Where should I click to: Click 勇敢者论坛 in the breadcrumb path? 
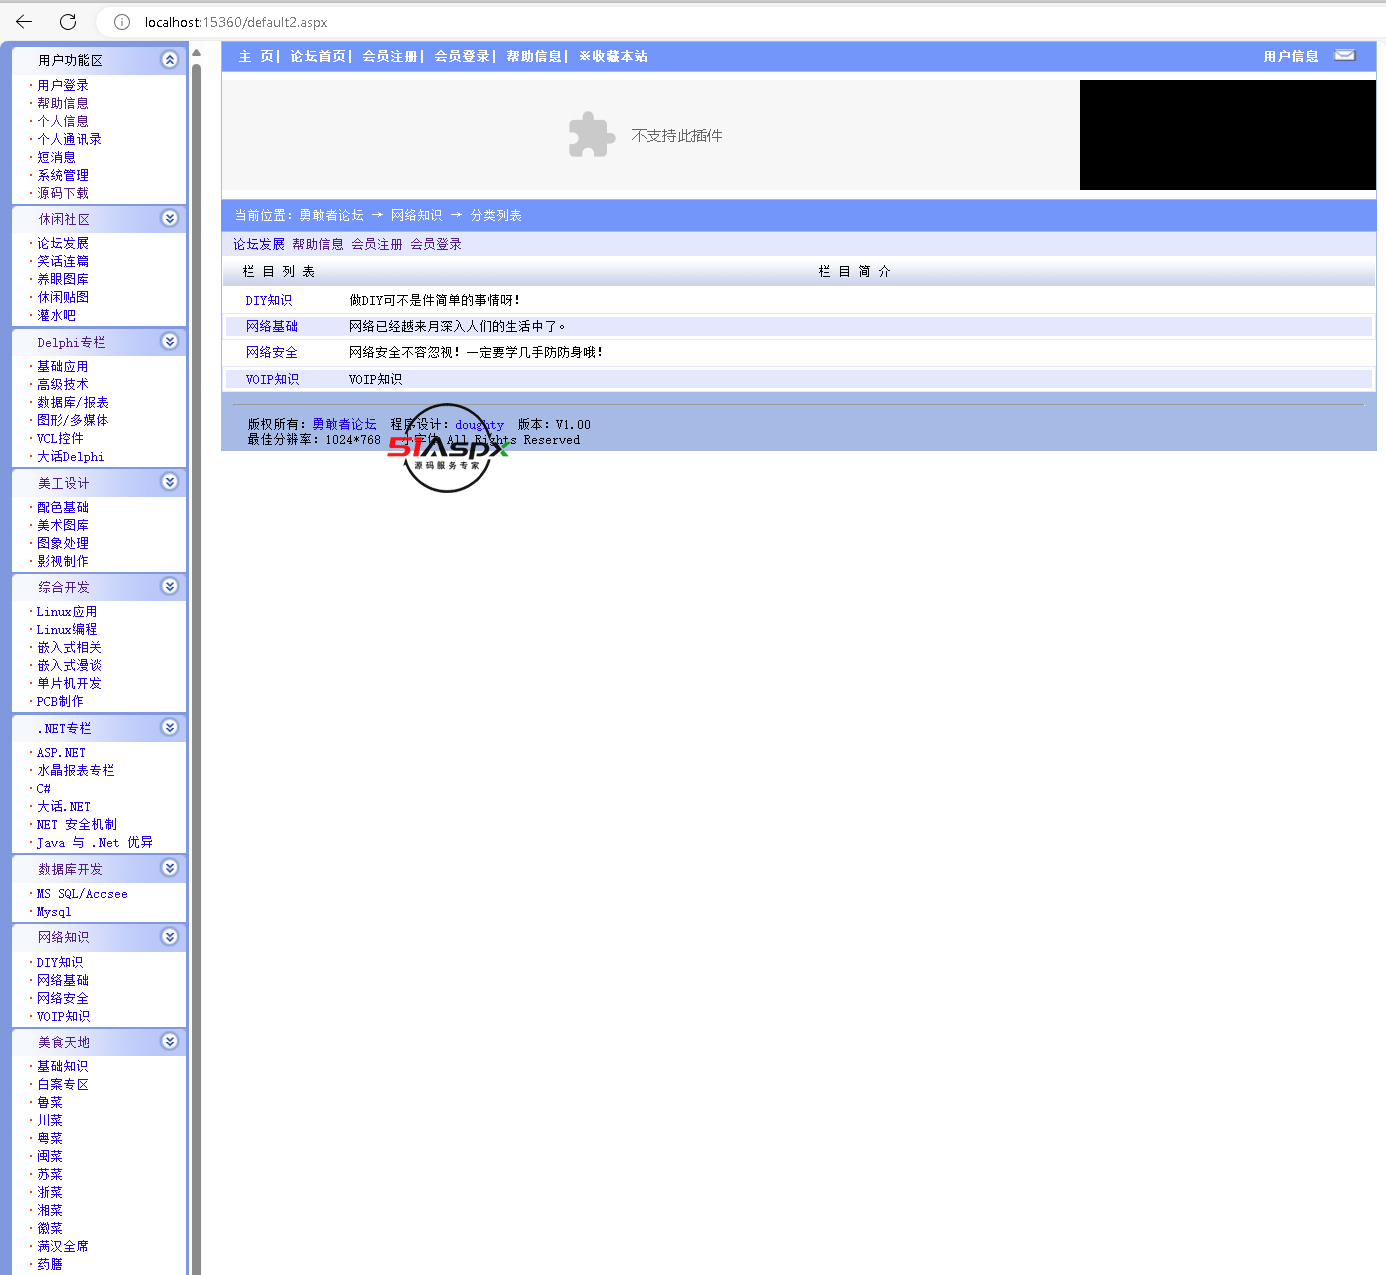click(x=331, y=215)
